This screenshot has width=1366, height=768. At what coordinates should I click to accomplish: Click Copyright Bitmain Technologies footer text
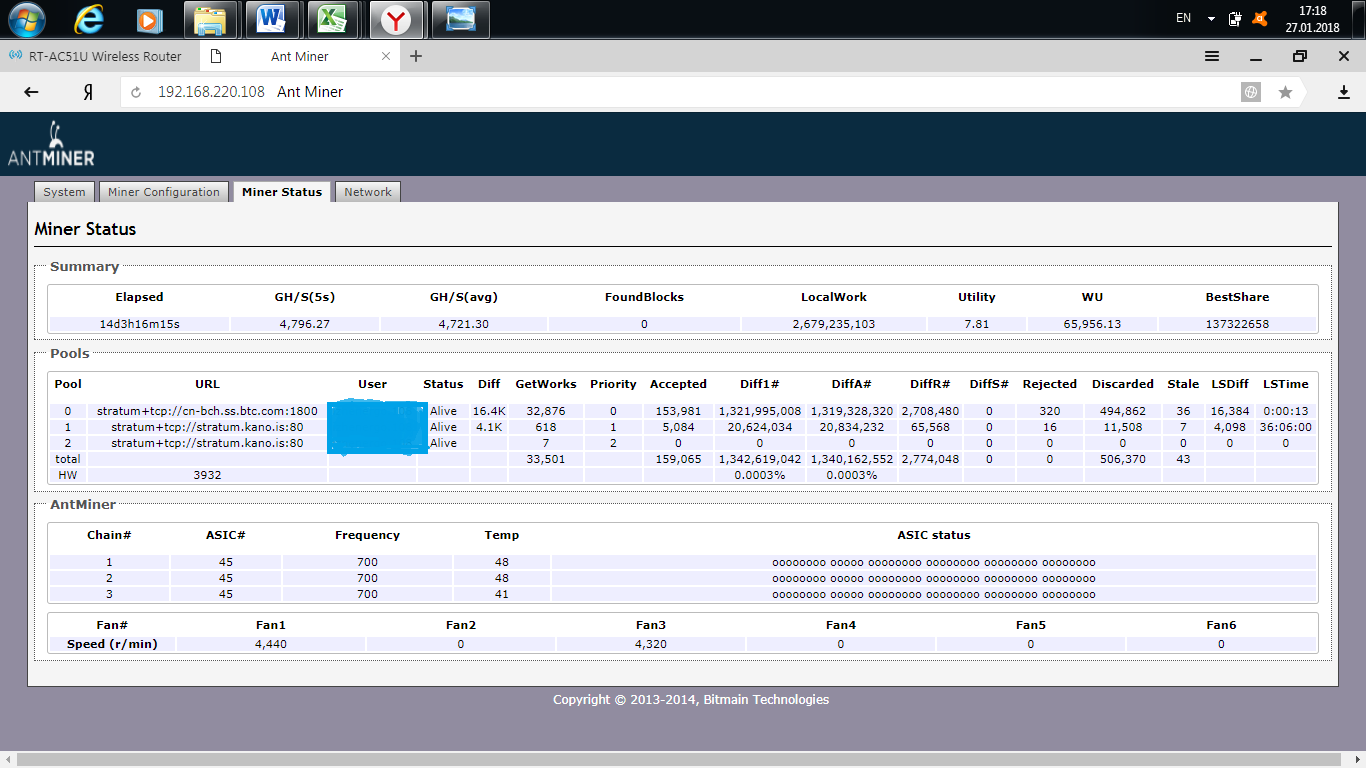click(x=691, y=699)
